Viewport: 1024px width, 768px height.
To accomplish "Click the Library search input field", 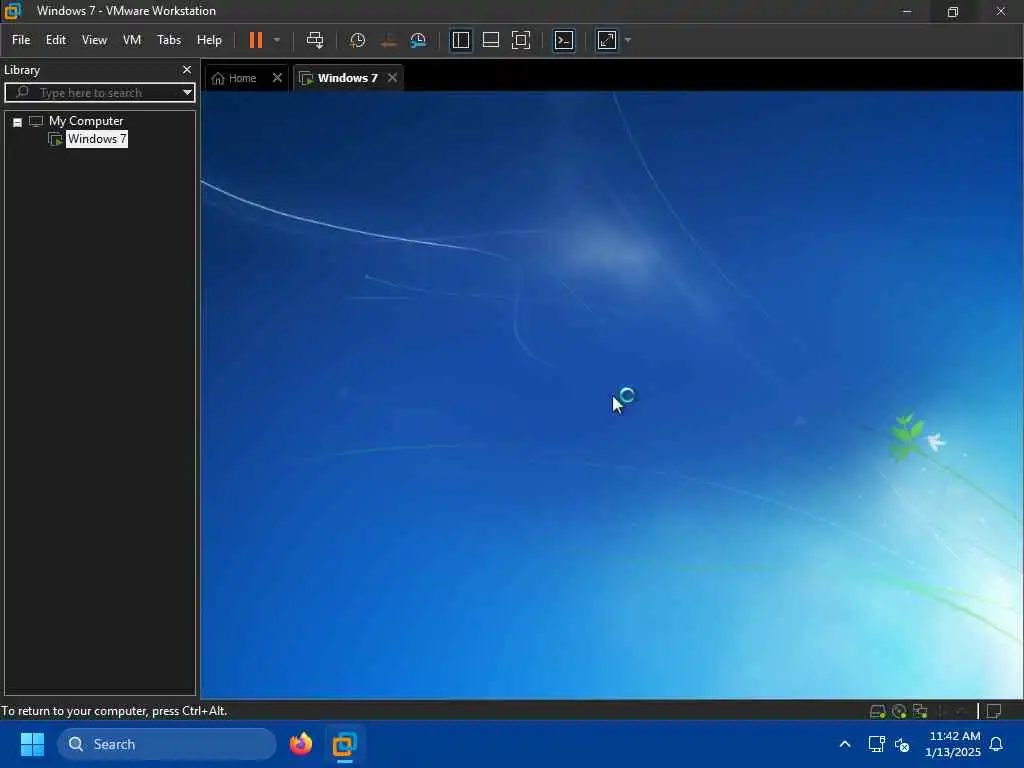I will point(98,93).
